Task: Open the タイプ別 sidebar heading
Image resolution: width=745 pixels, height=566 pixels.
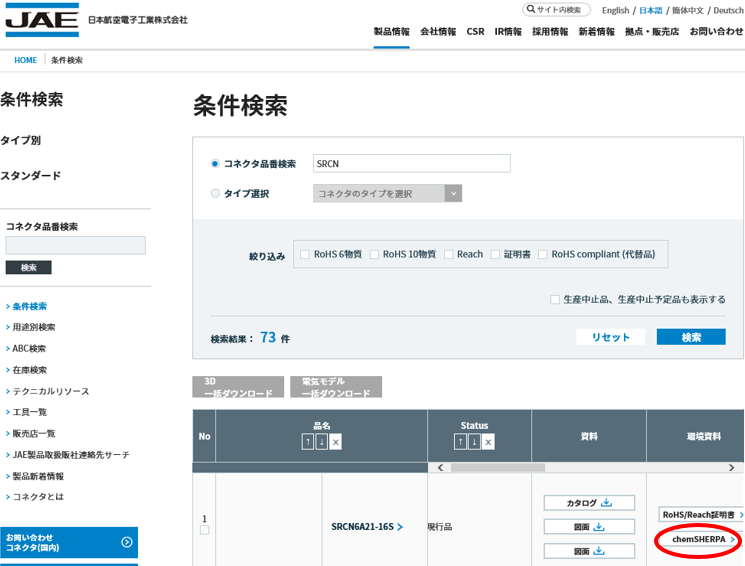Action: click(x=20, y=141)
